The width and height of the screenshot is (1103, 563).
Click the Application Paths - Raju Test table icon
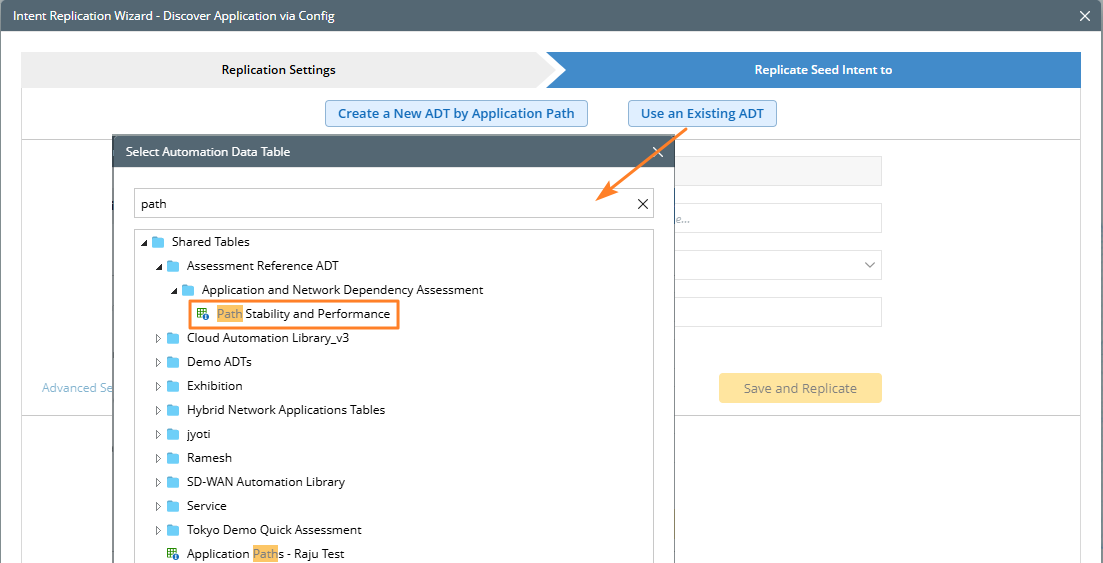pyautogui.click(x=173, y=554)
